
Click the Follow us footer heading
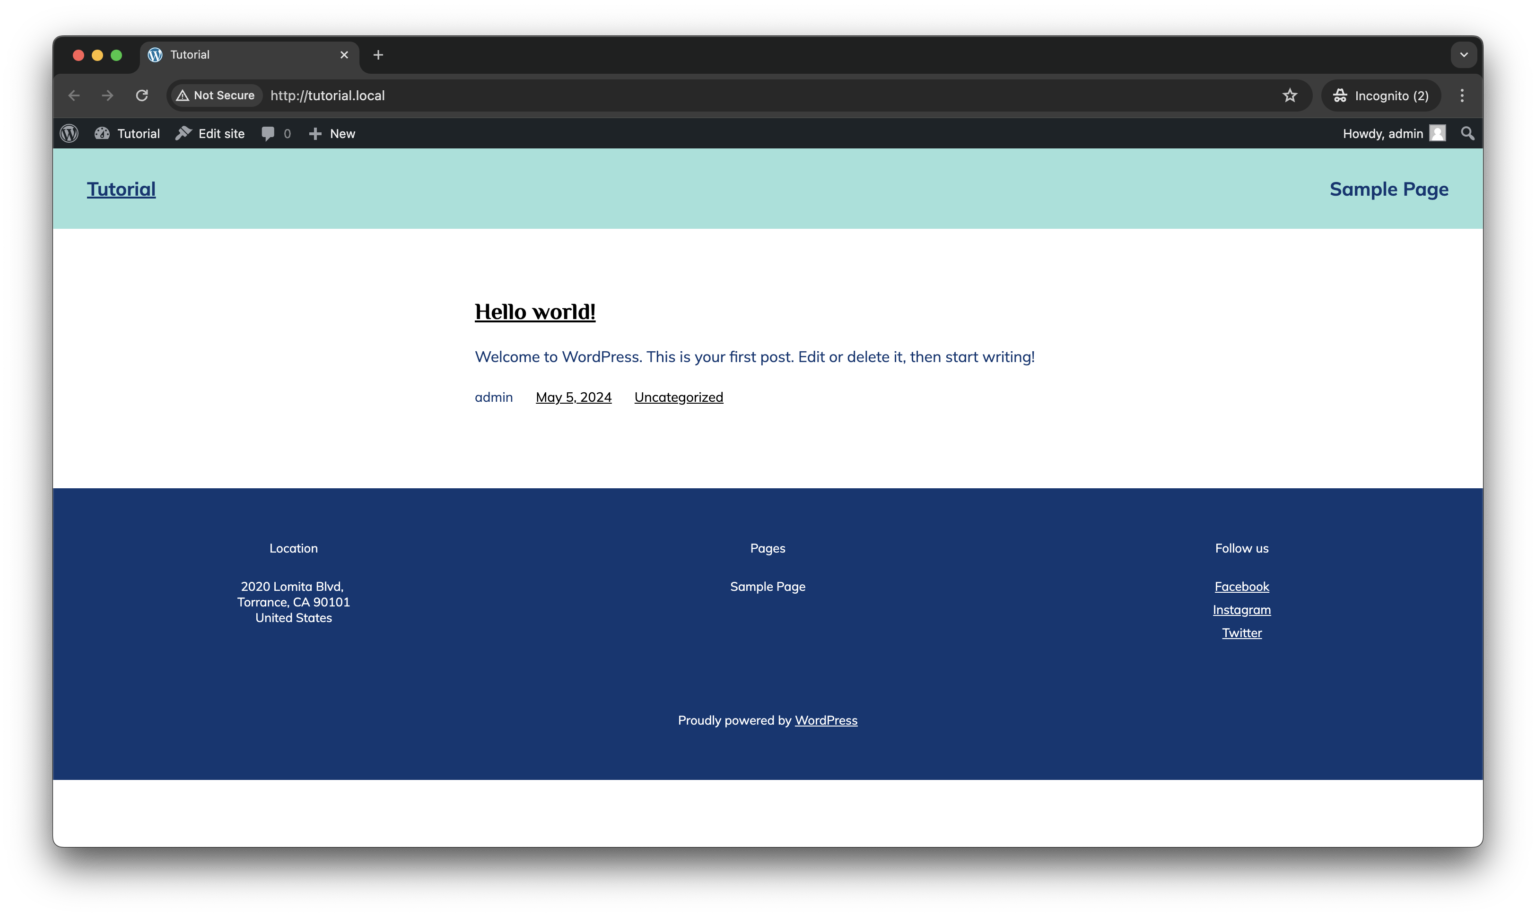(1242, 548)
